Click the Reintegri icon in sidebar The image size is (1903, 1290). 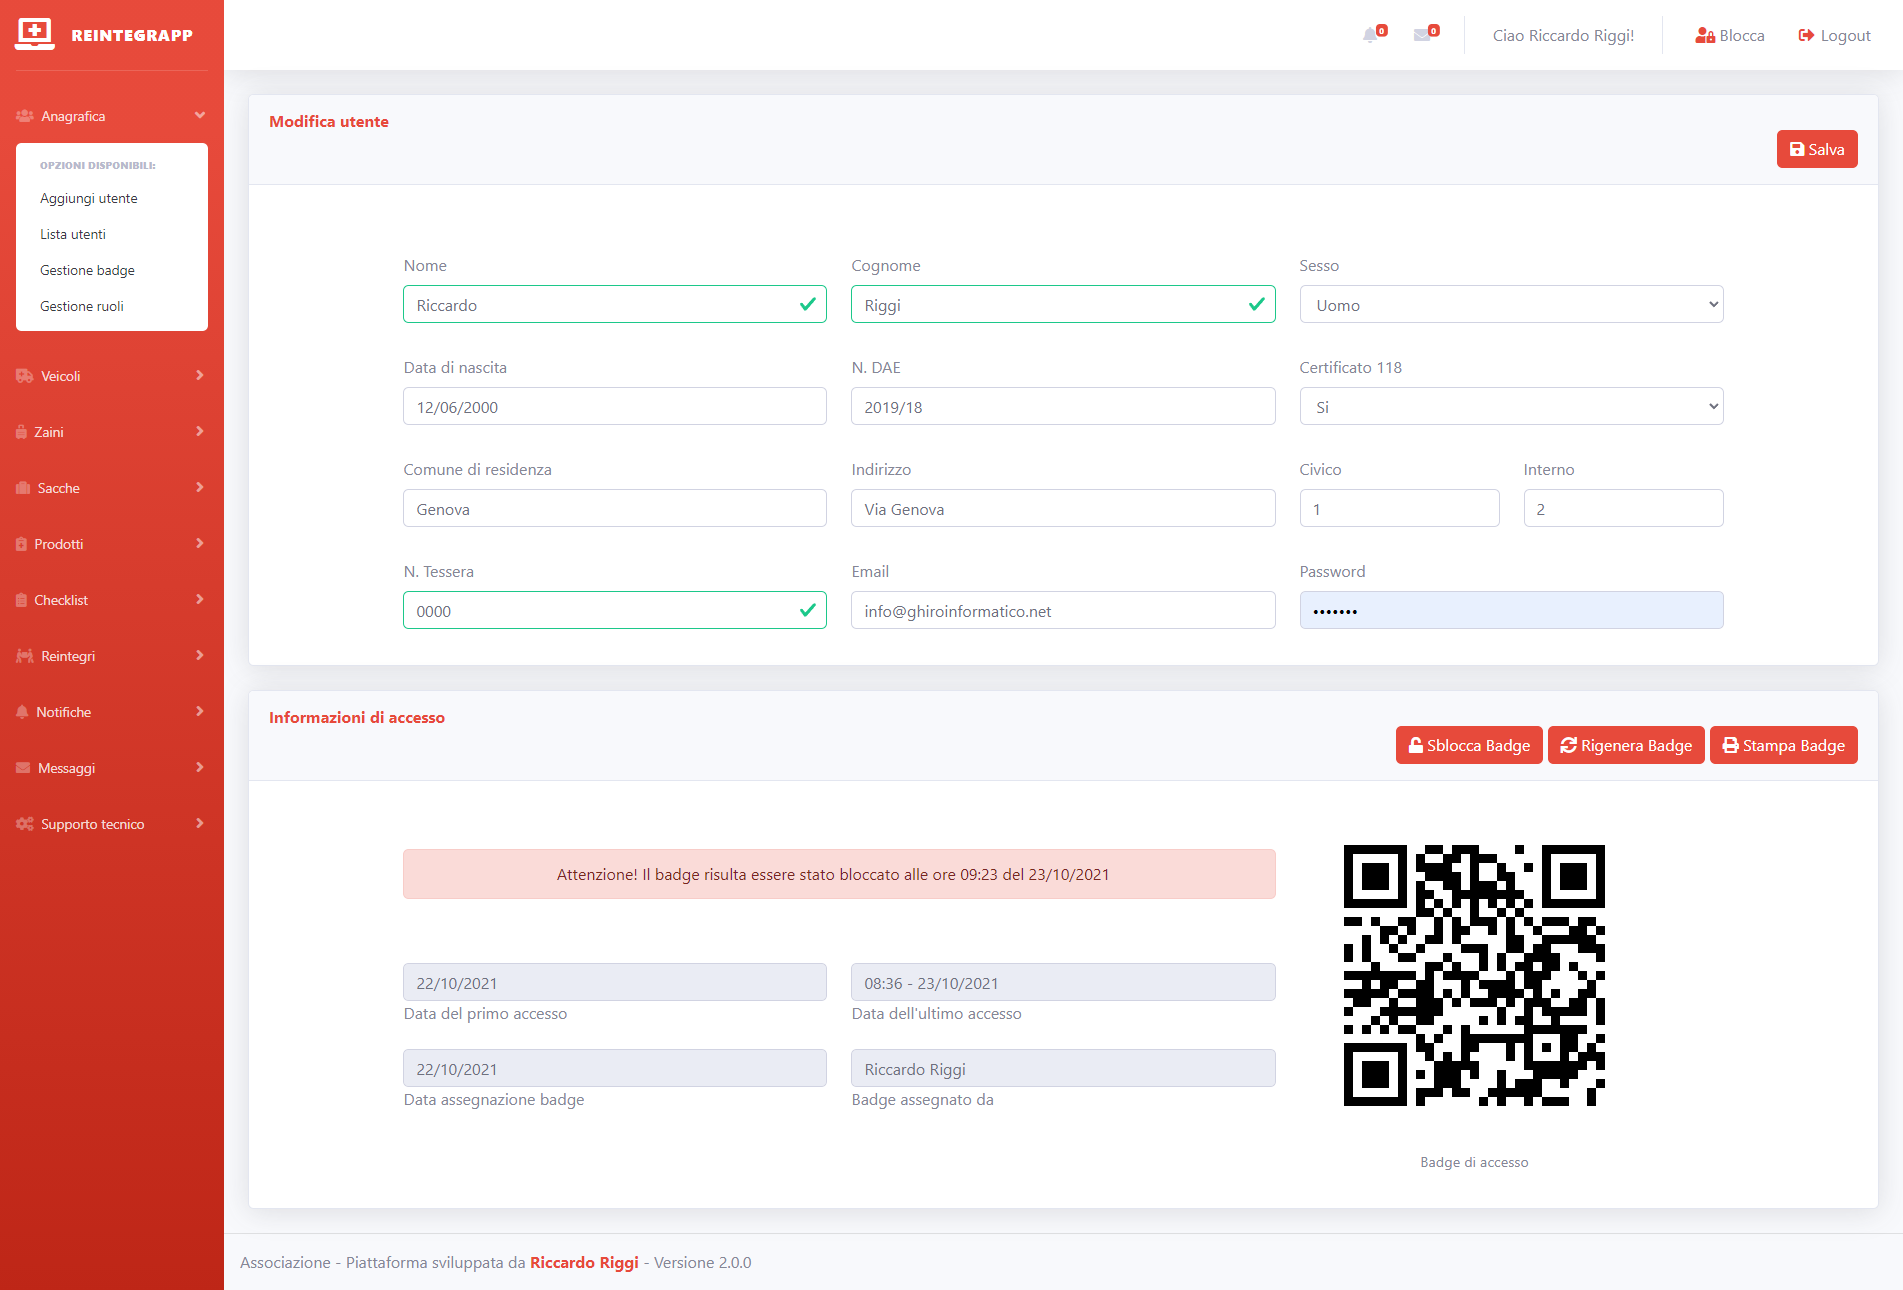click(x=25, y=656)
